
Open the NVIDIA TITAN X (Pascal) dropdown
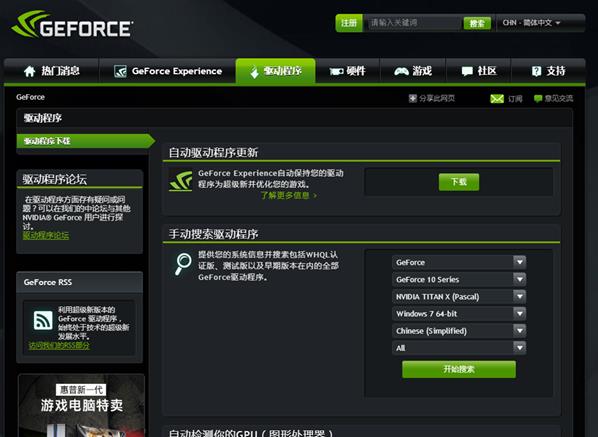[x=459, y=297]
